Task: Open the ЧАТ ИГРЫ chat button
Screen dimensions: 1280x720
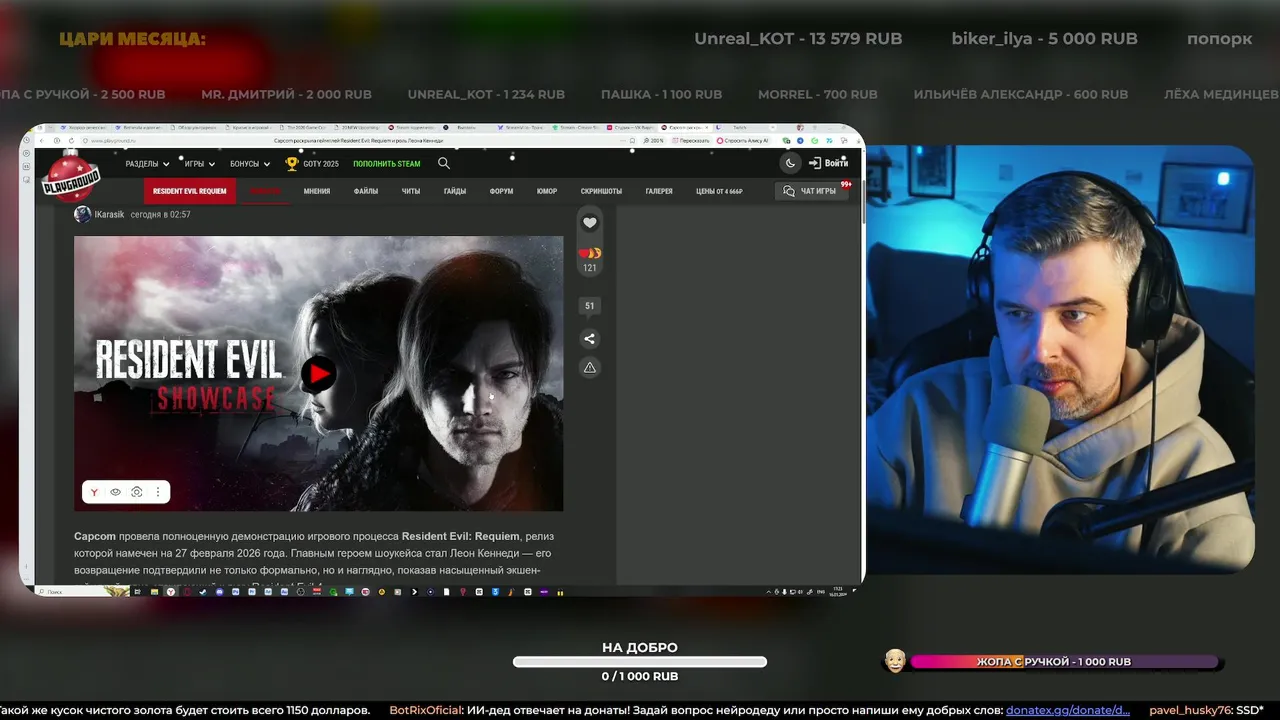Action: pyautogui.click(x=811, y=191)
